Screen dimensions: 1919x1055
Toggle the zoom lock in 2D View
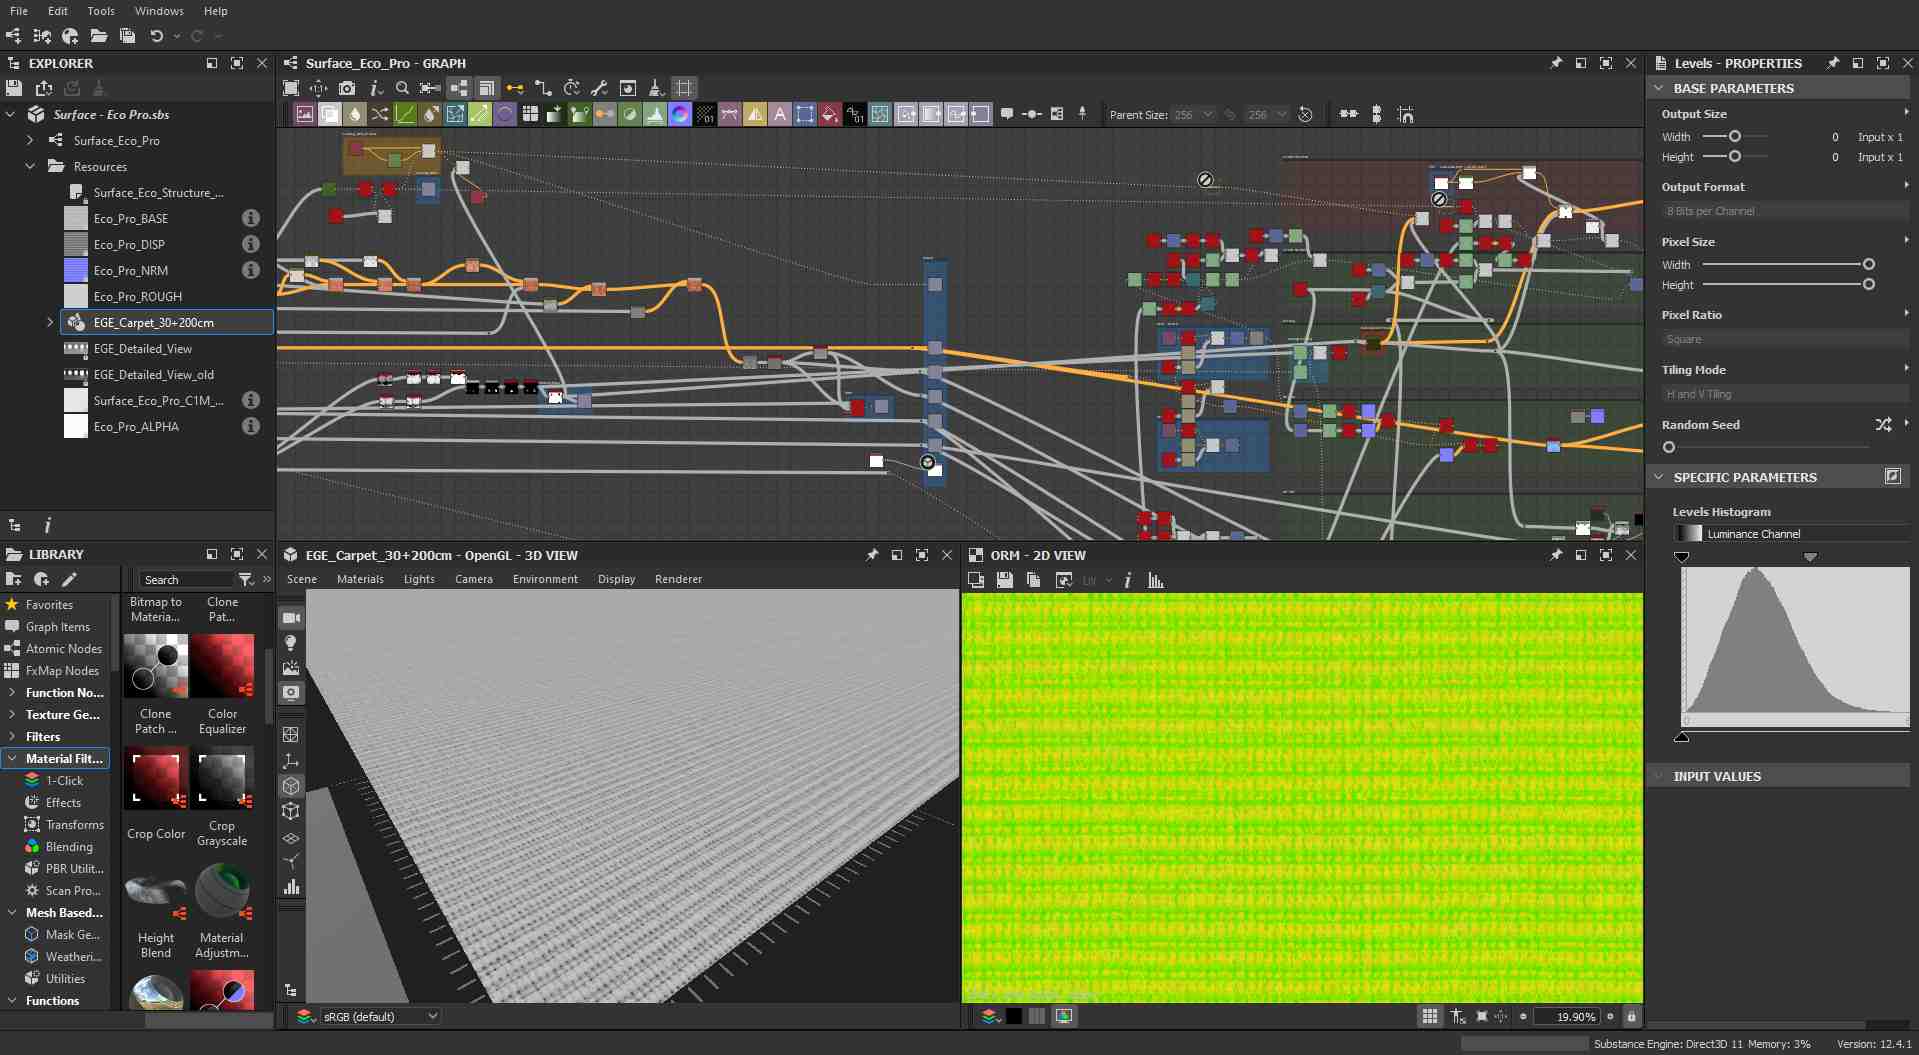point(1631,1016)
